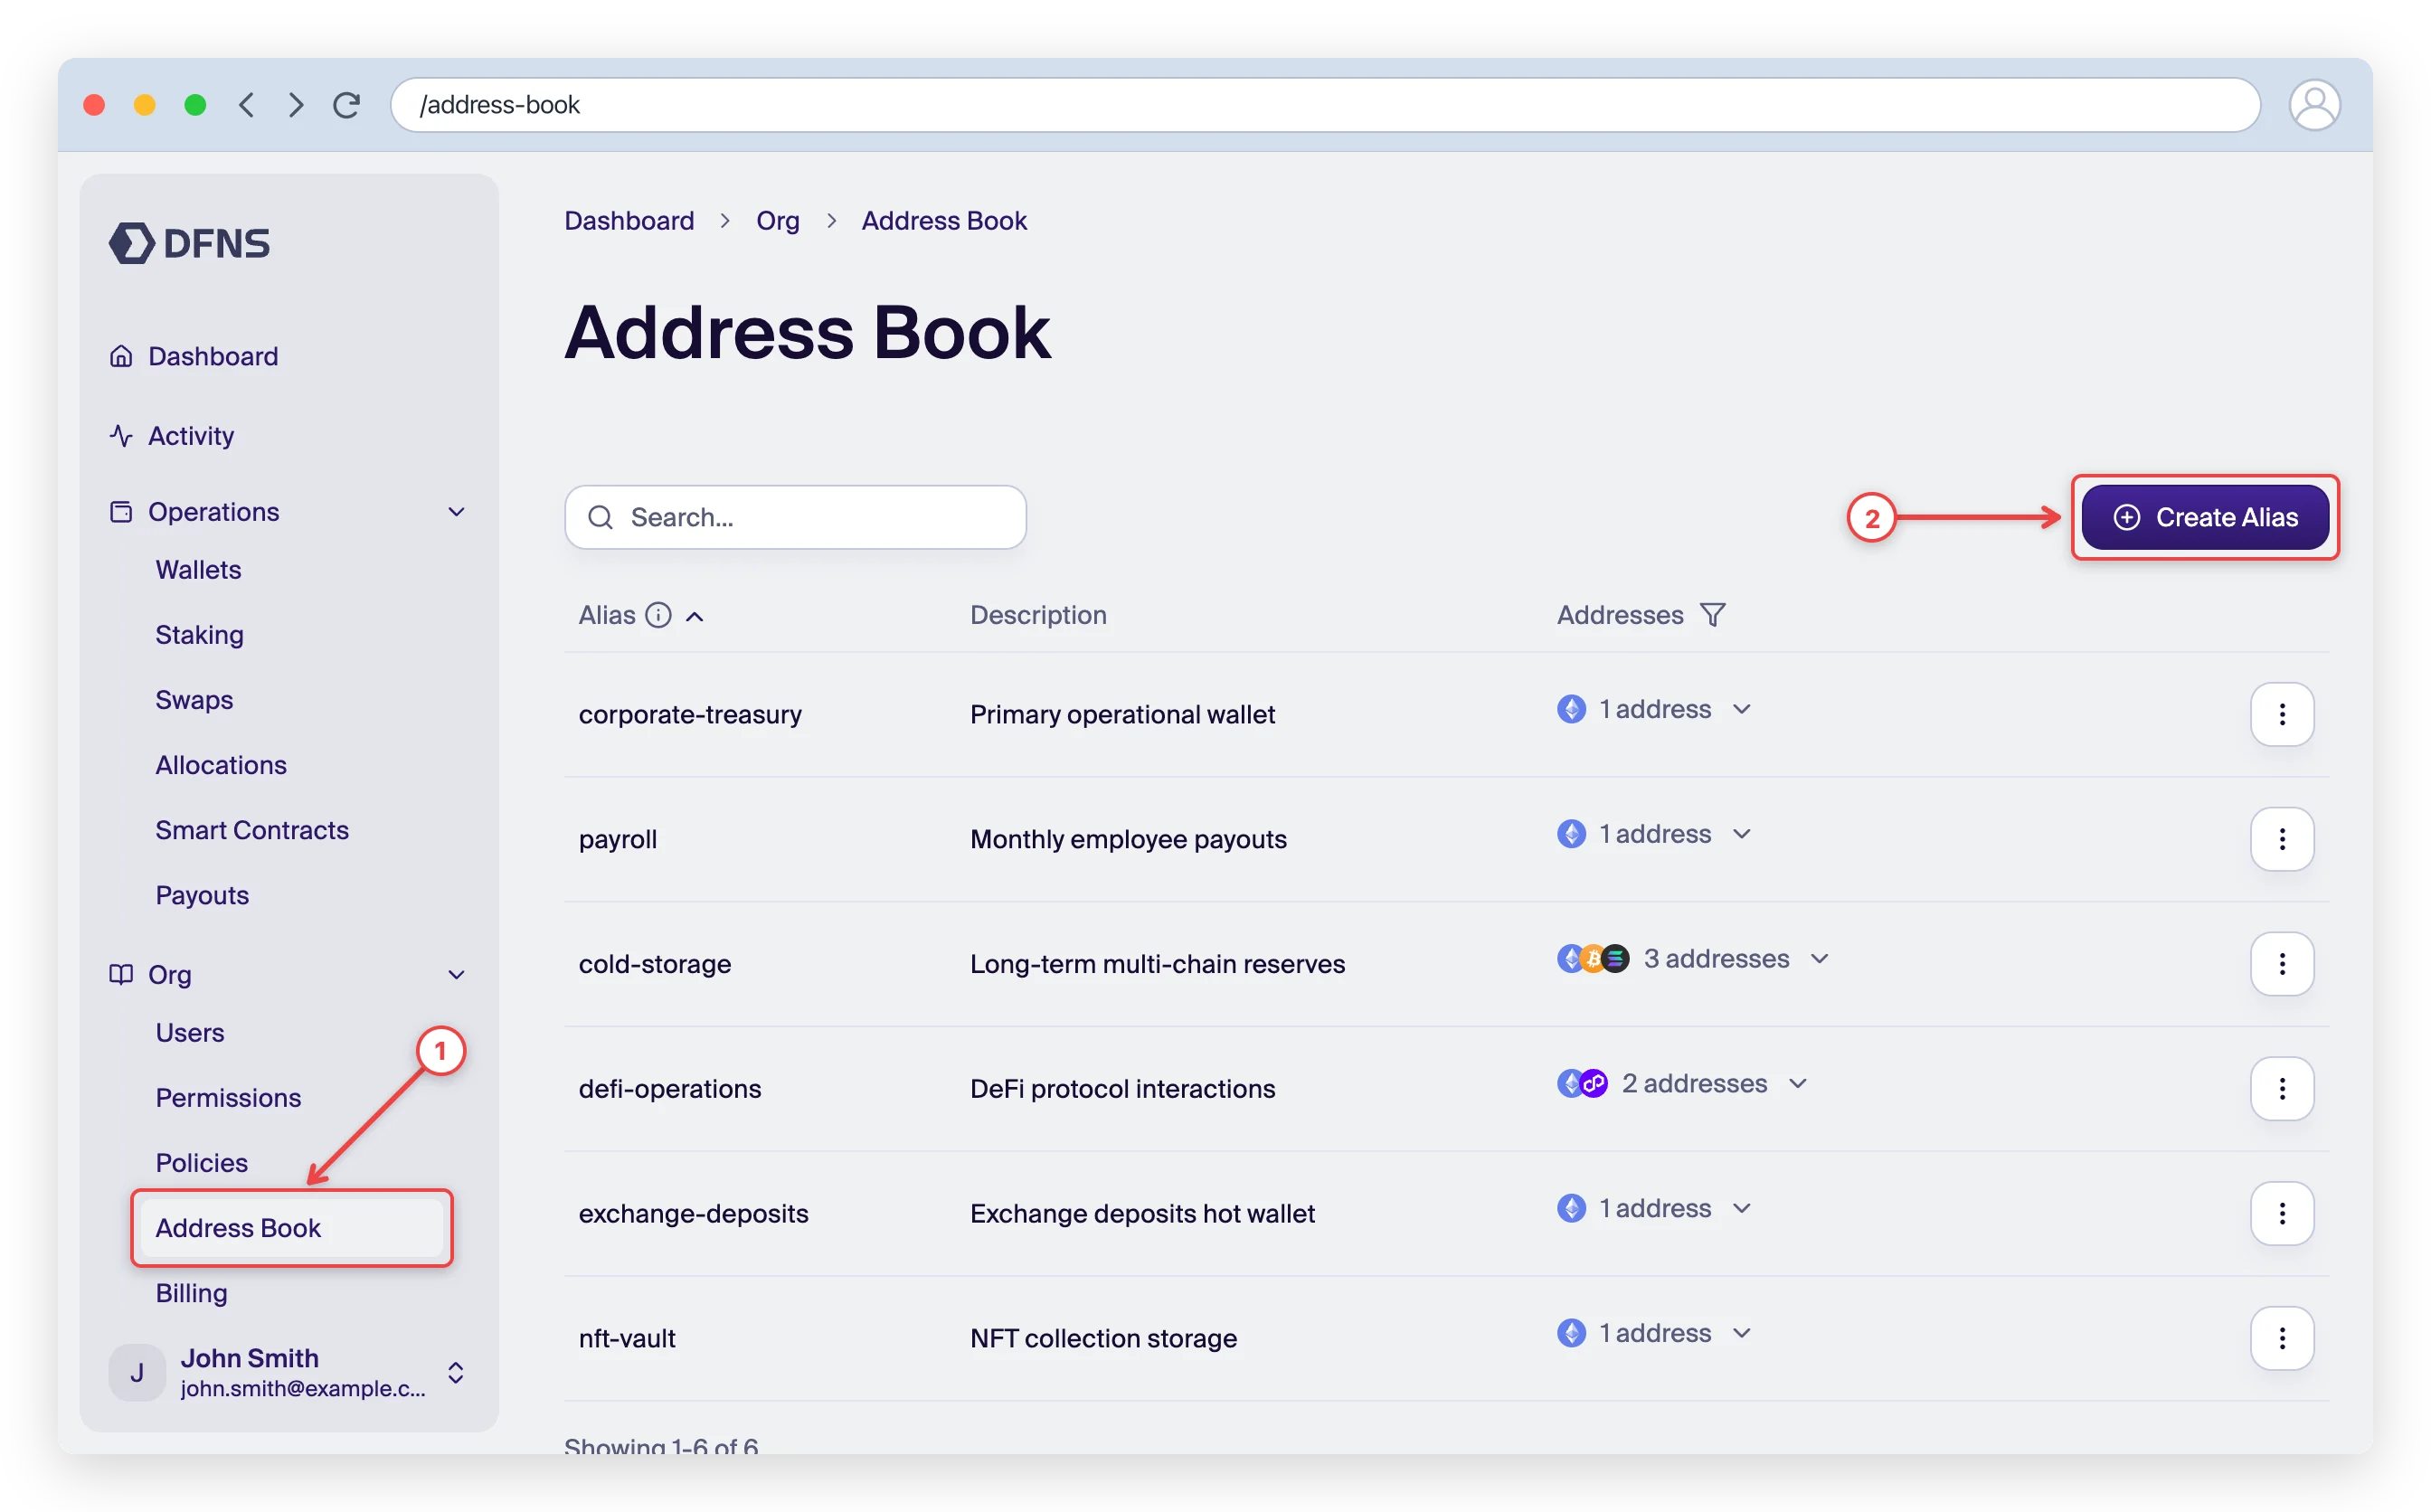Image resolution: width=2431 pixels, height=1512 pixels.
Task: Open Users under Org
Action: (190, 1033)
